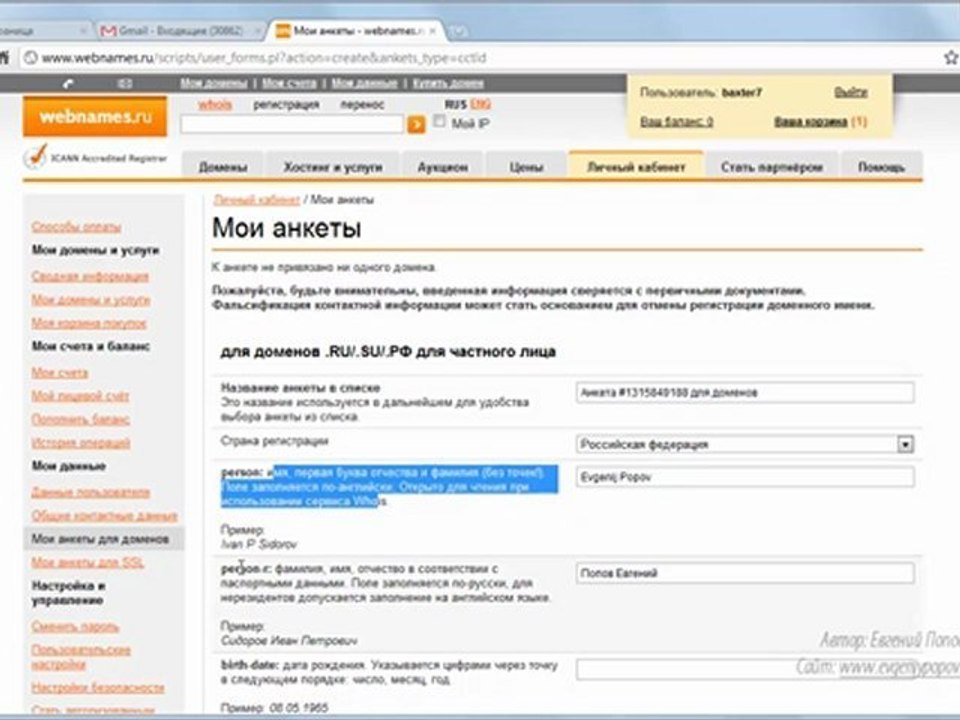Open Способы оплаты in sidebar
This screenshot has width=960, height=720.
(x=76, y=227)
